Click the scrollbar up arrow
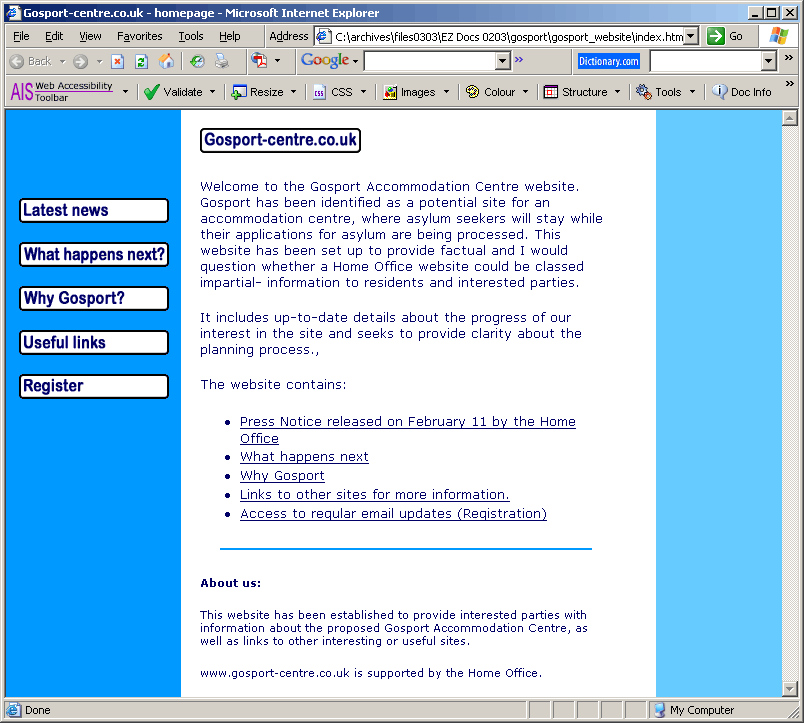Viewport: 804px width, 723px height. click(790, 118)
